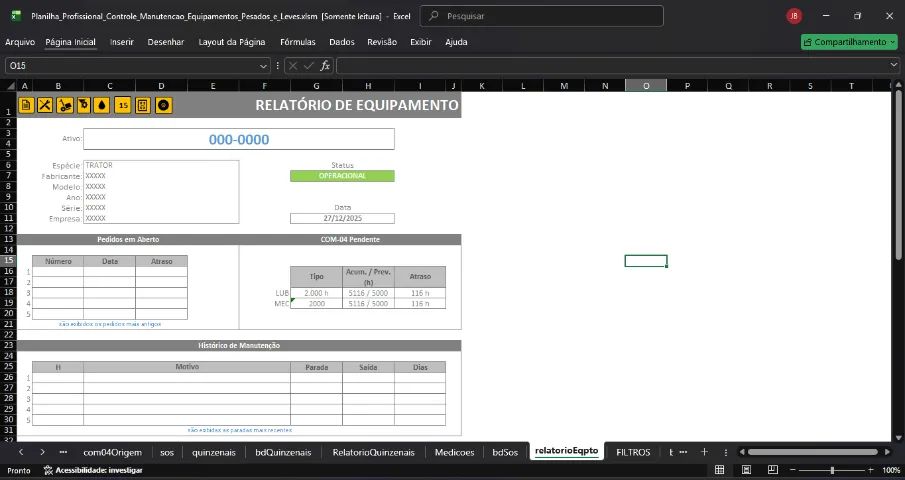Viewport: 905px width, 480px height.
Task: Click the yellow heavy equipment tractor icon
Action: coord(65,105)
